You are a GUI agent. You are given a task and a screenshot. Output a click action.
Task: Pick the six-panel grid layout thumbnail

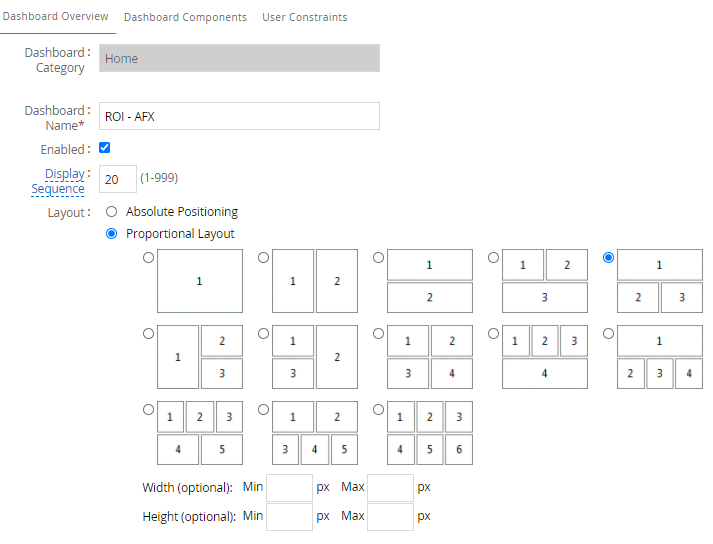[x=379, y=409]
